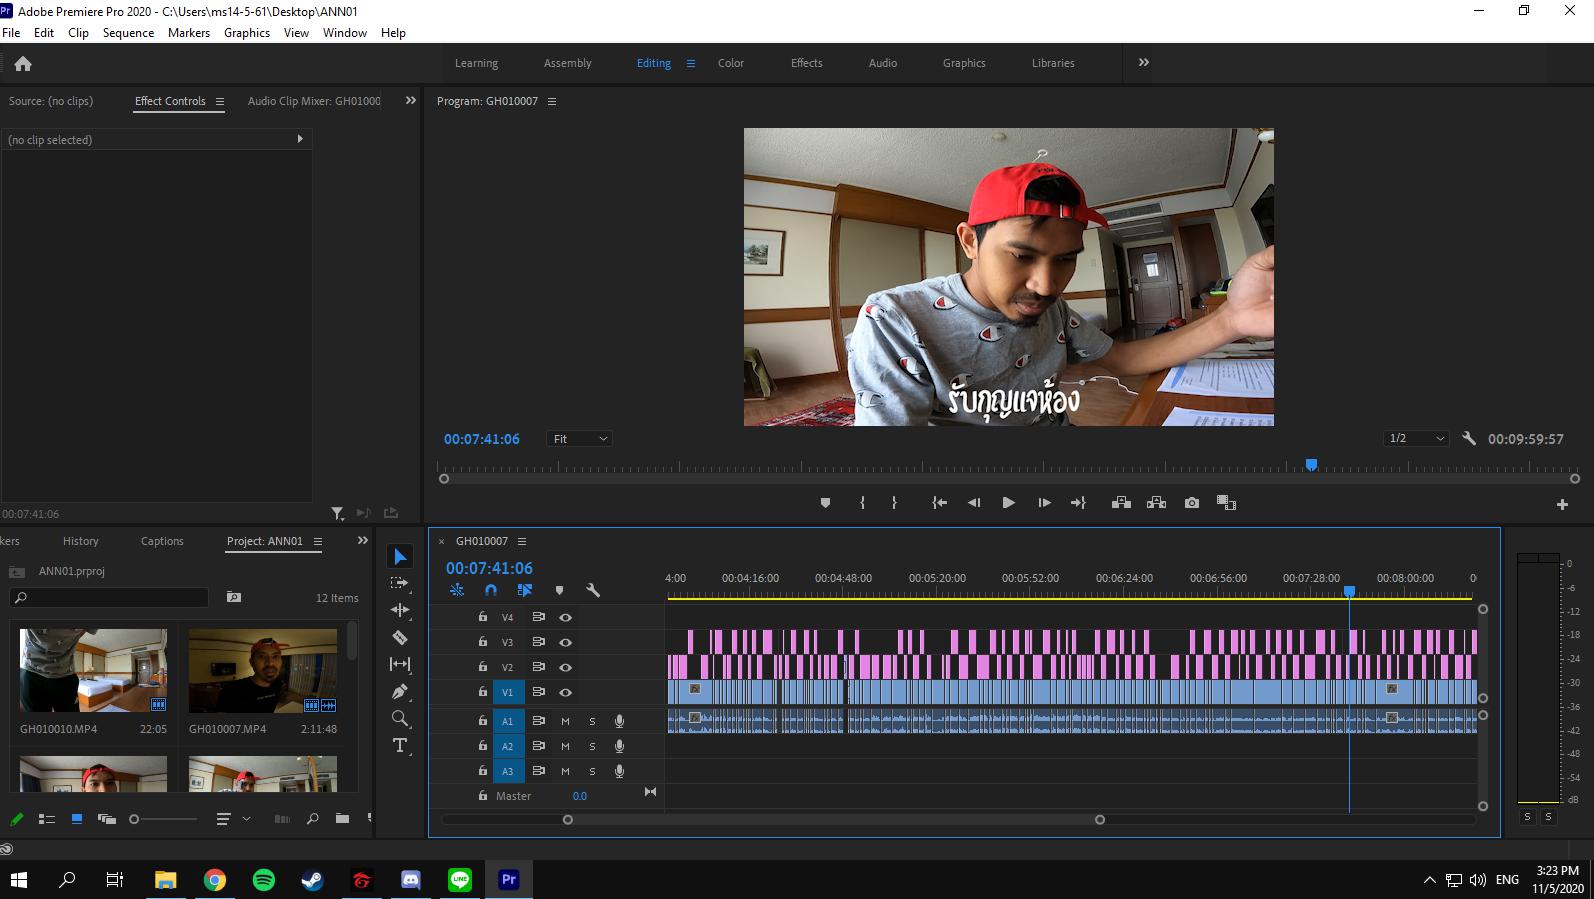Hide track V4 output eye
The height and width of the screenshot is (899, 1594).
click(565, 617)
